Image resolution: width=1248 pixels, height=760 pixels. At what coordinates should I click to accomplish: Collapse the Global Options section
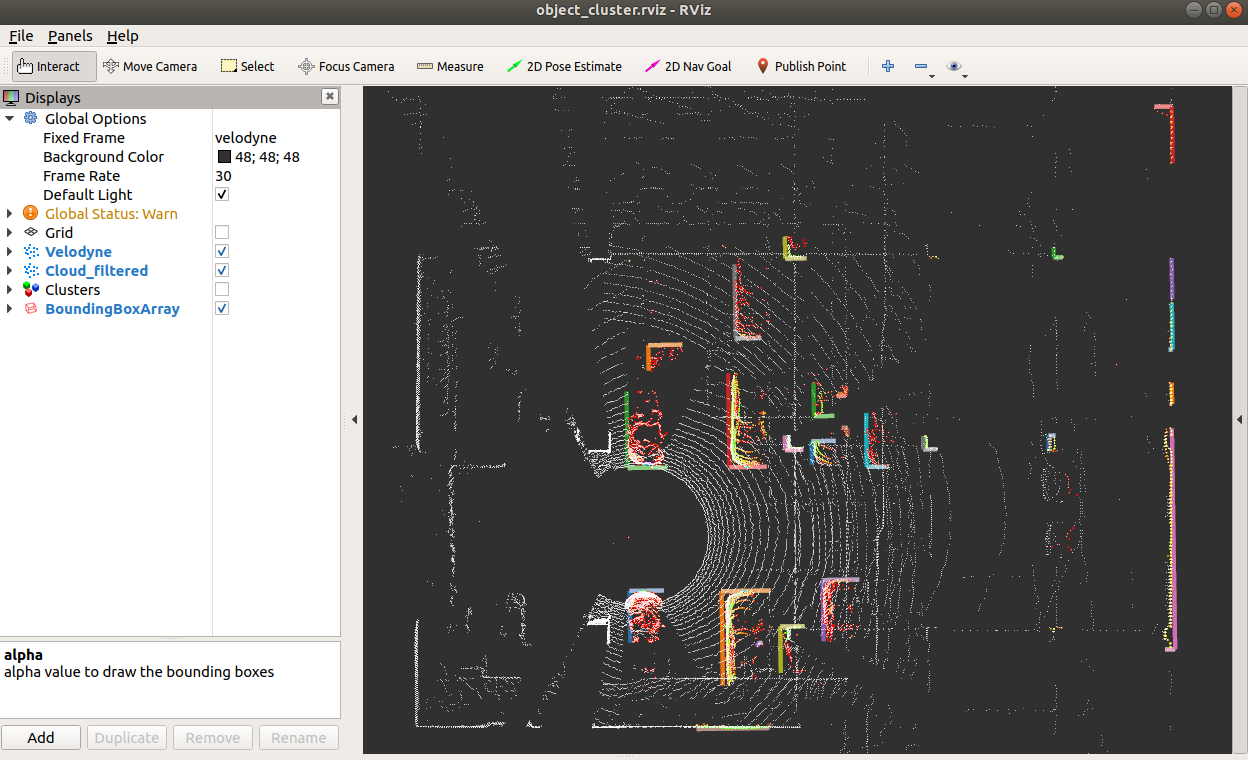tap(10, 119)
